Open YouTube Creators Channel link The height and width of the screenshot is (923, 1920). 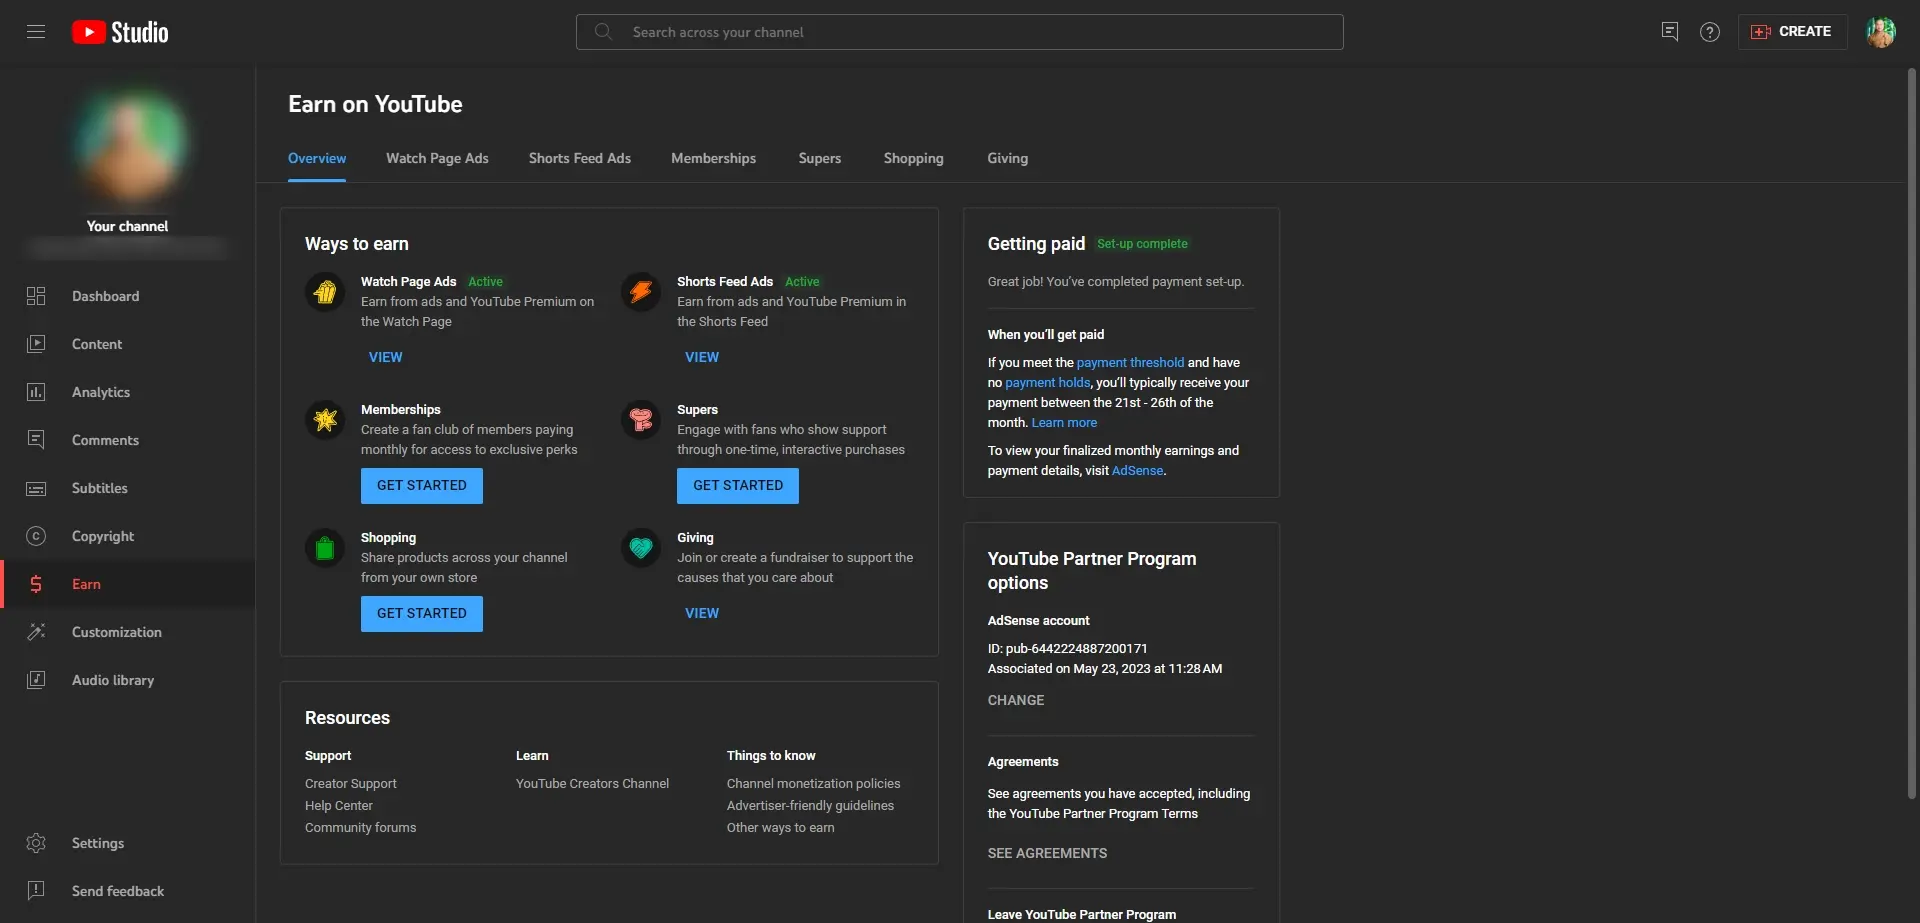click(x=592, y=784)
